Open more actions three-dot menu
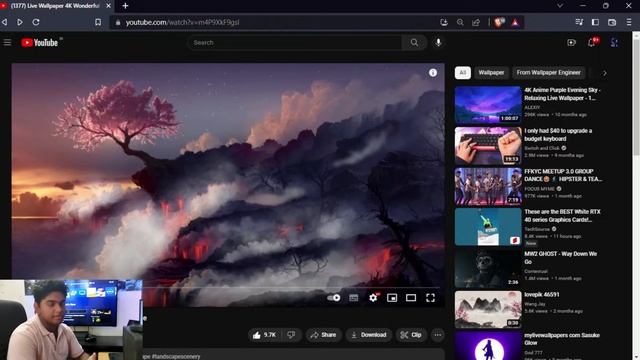 click(x=438, y=335)
